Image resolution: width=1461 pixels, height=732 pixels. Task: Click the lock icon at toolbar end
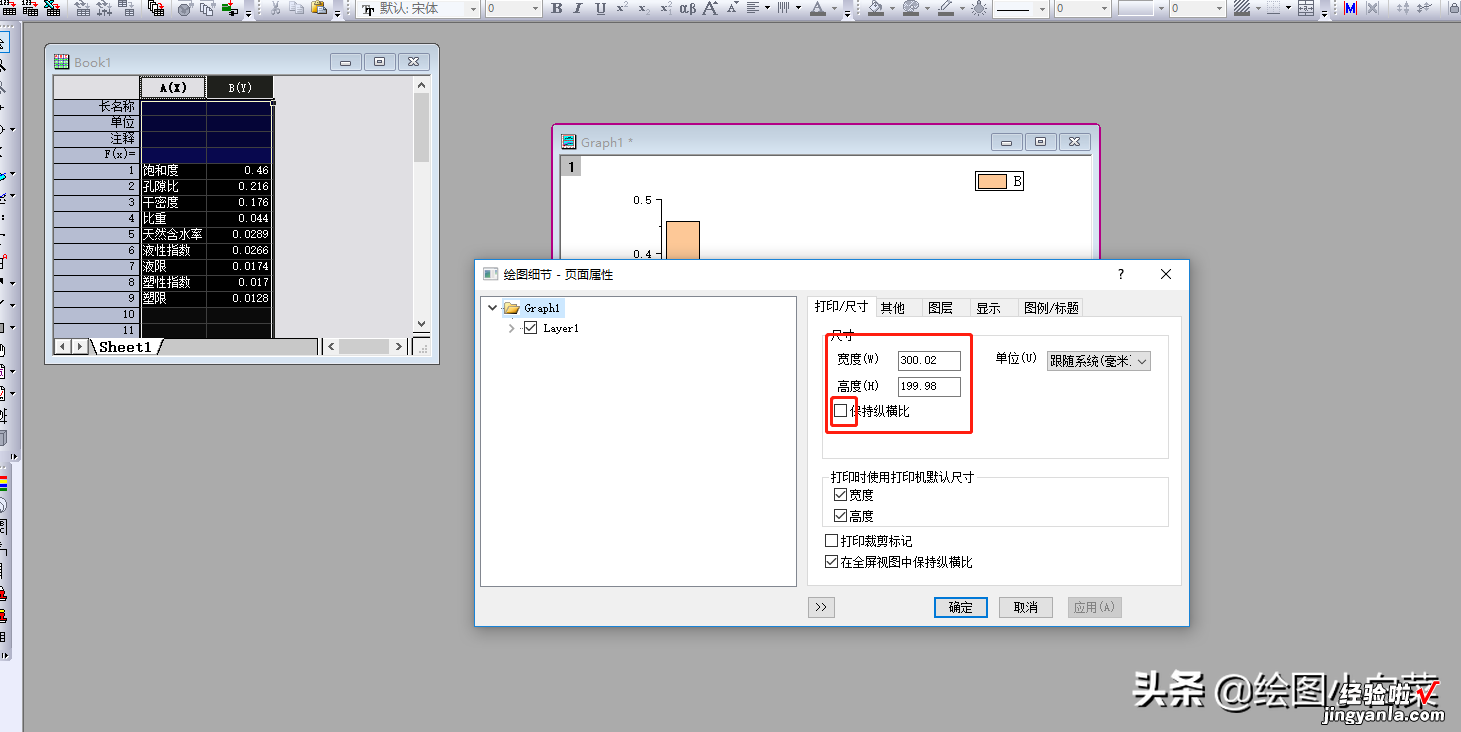(1453, 8)
